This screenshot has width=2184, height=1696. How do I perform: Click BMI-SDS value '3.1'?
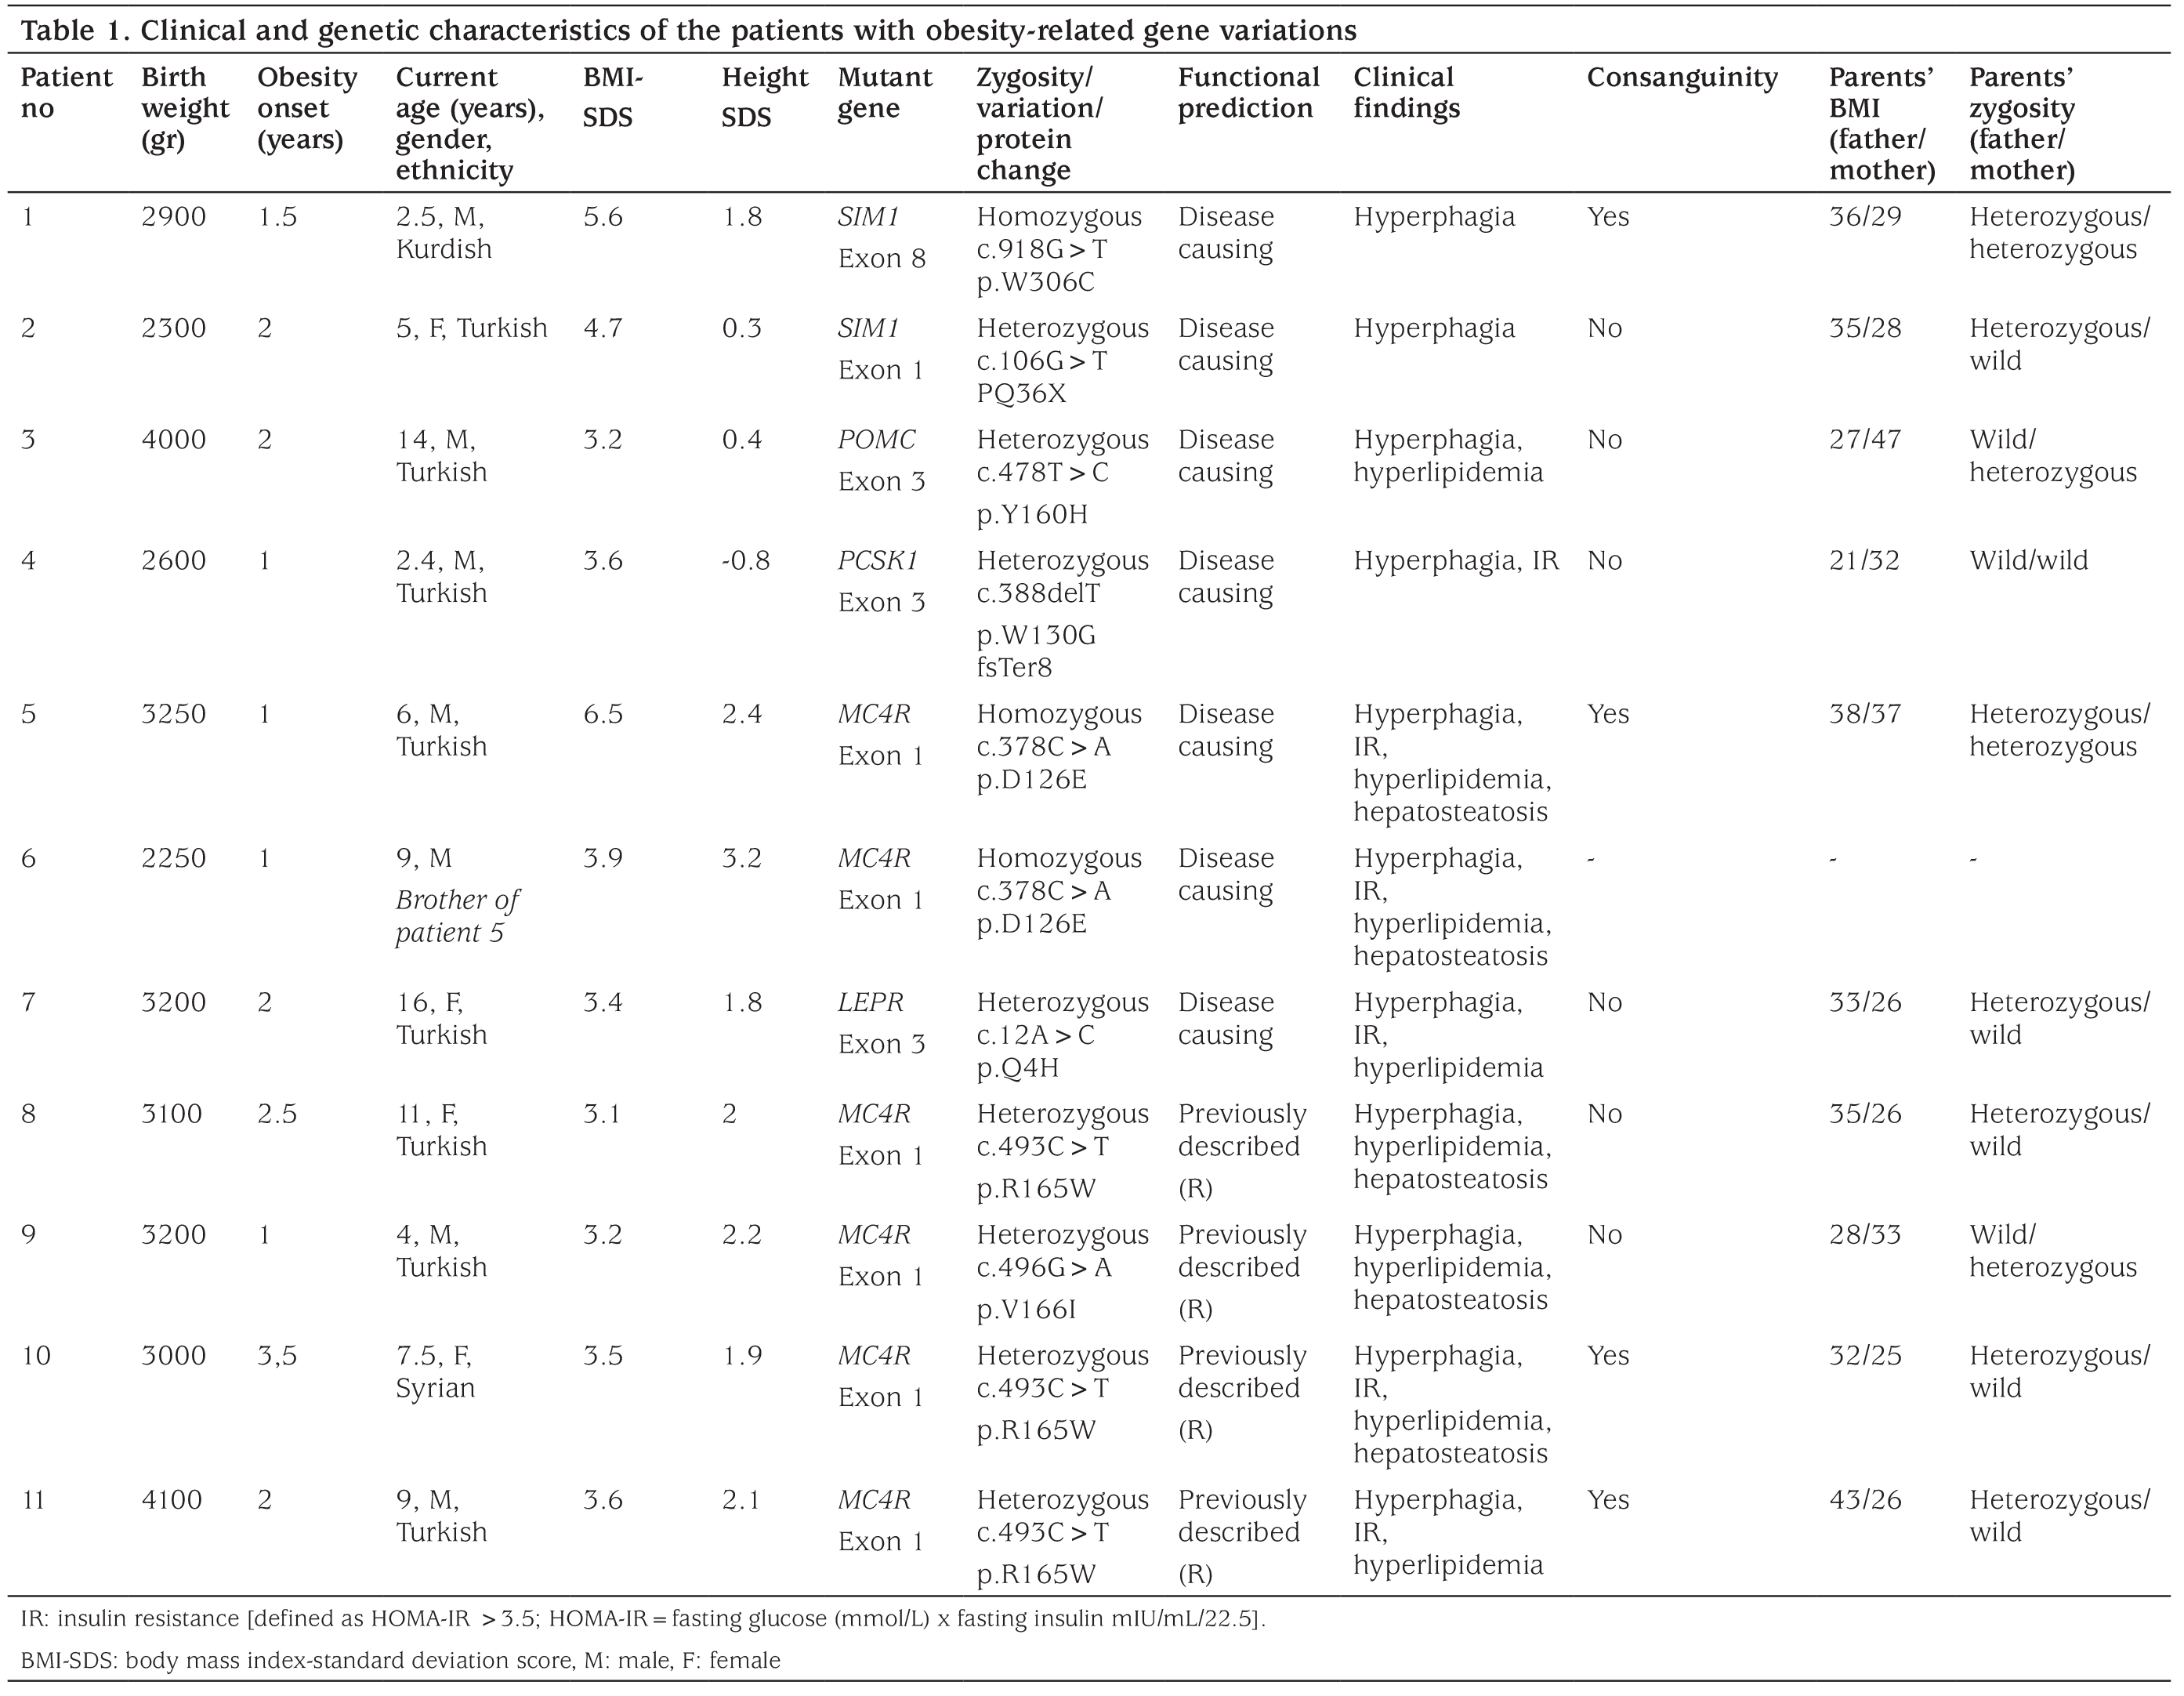coord(602,1114)
